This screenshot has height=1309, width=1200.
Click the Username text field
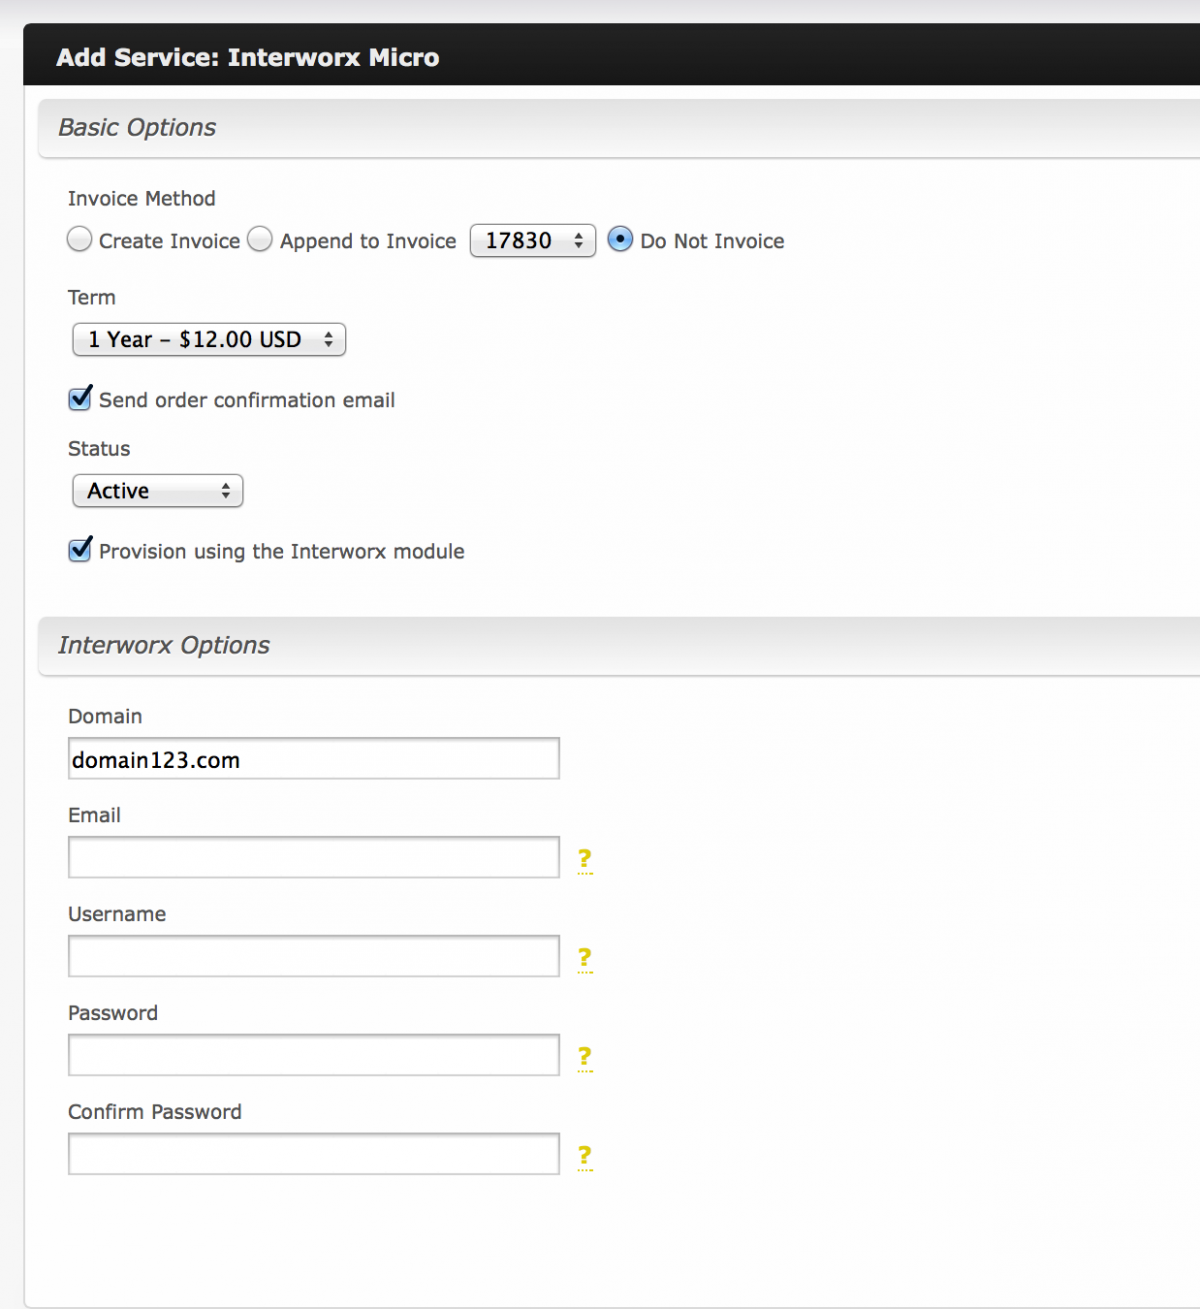tap(314, 957)
